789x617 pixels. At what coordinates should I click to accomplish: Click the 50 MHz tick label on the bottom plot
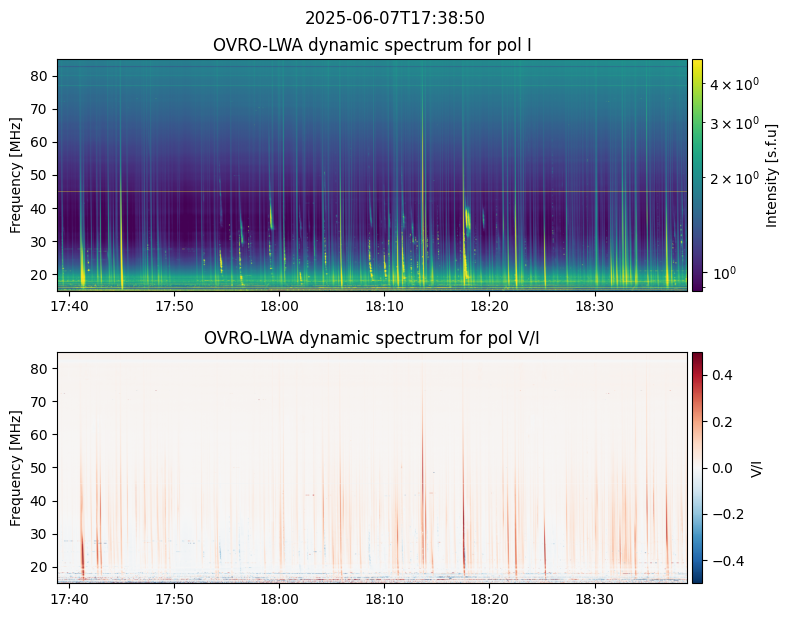(41, 468)
